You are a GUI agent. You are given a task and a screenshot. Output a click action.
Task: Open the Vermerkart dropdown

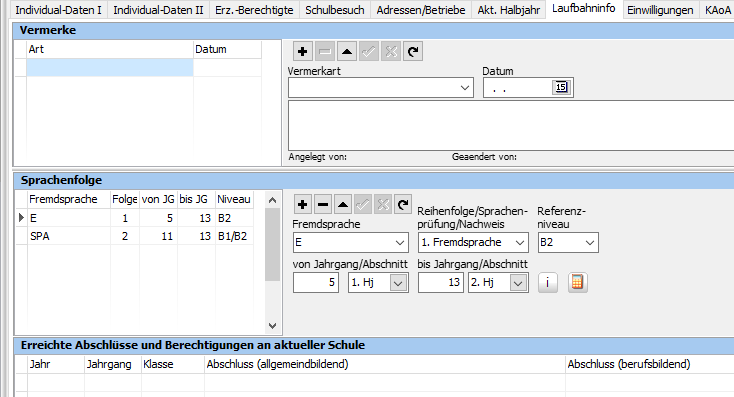464,88
